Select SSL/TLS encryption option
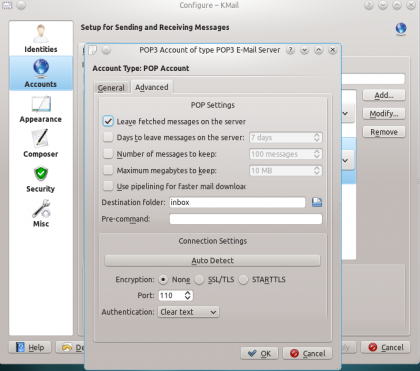The height and width of the screenshot is (371, 420). pyautogui.click(x=199, y=280)
